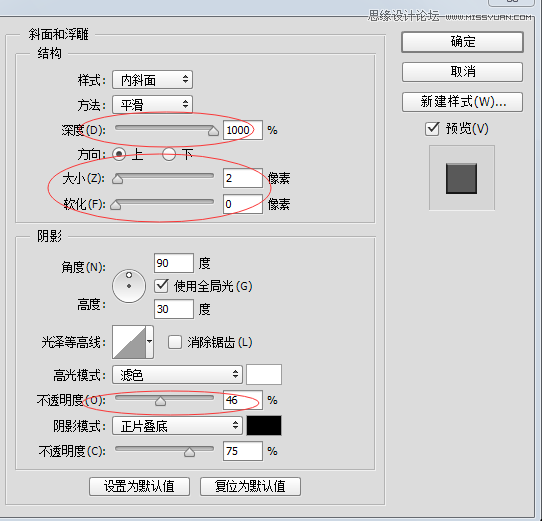The width and height of the screenshot is (542, 521).
Task: Click the 复位为默认值 button
Action: 250,486
